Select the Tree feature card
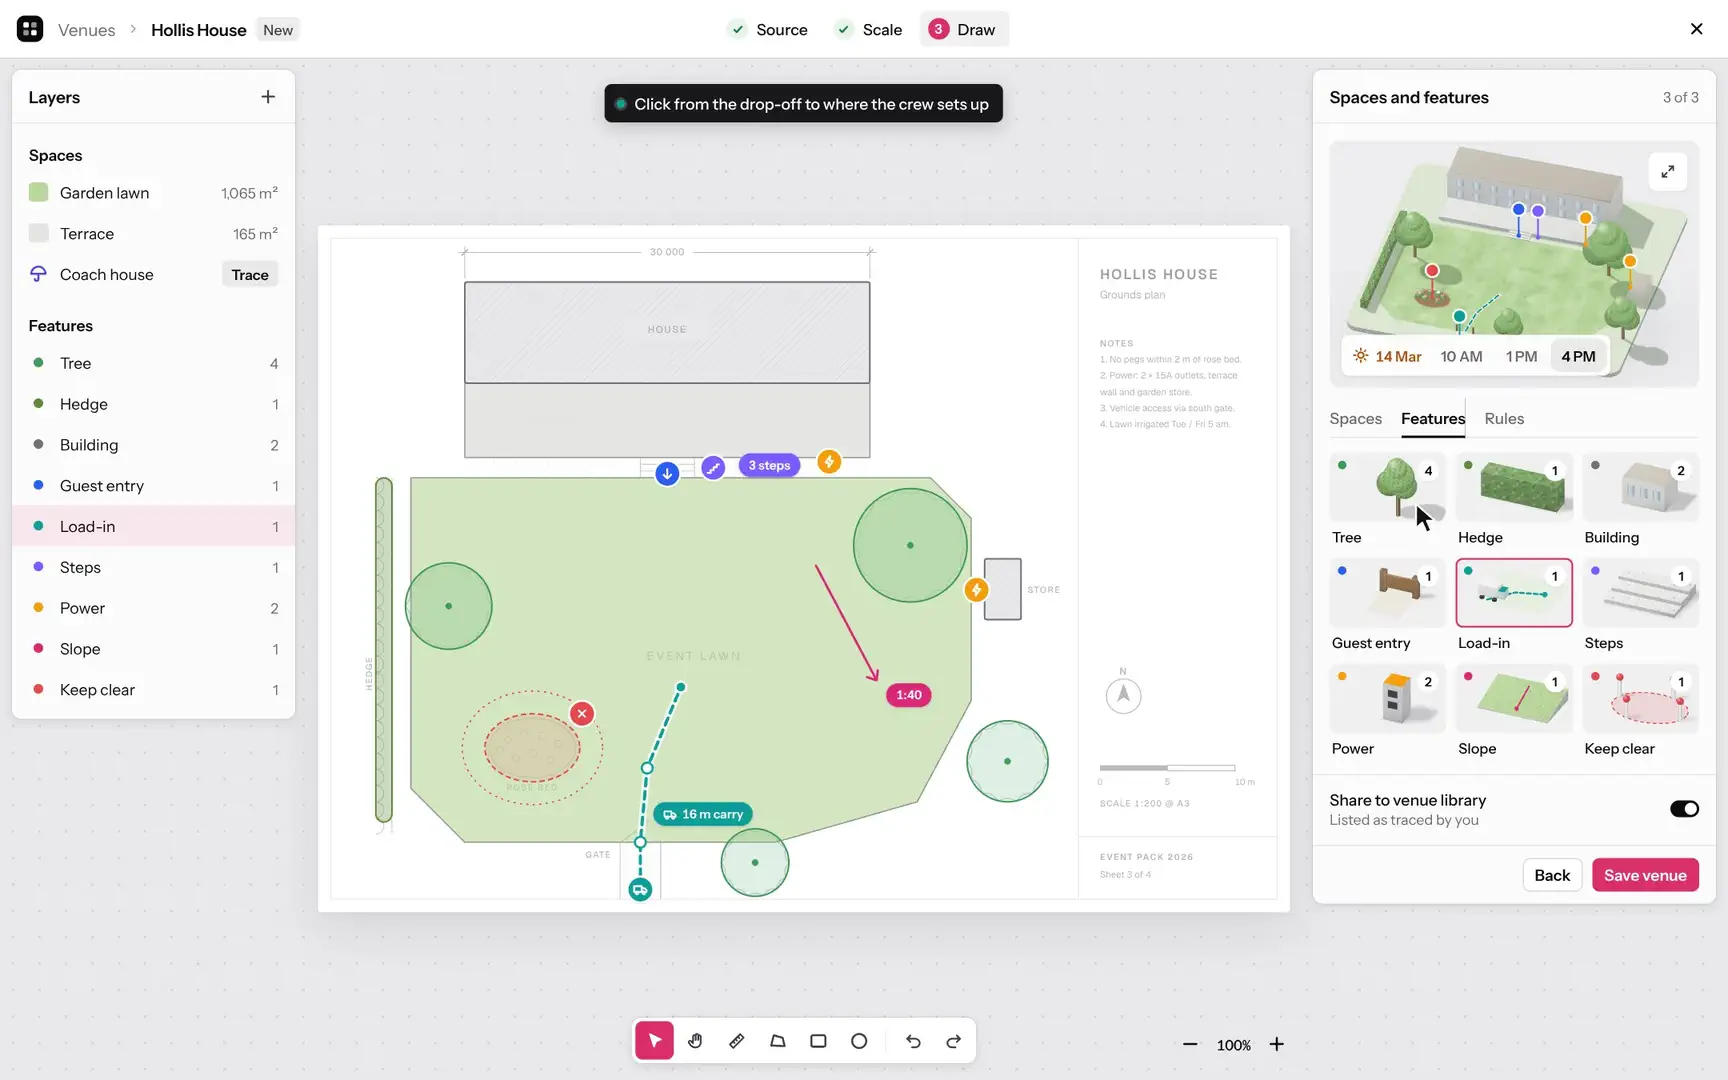The width and height of the screenshot is (1728, 1080). pyautogui.click(x=1387, y=500)
